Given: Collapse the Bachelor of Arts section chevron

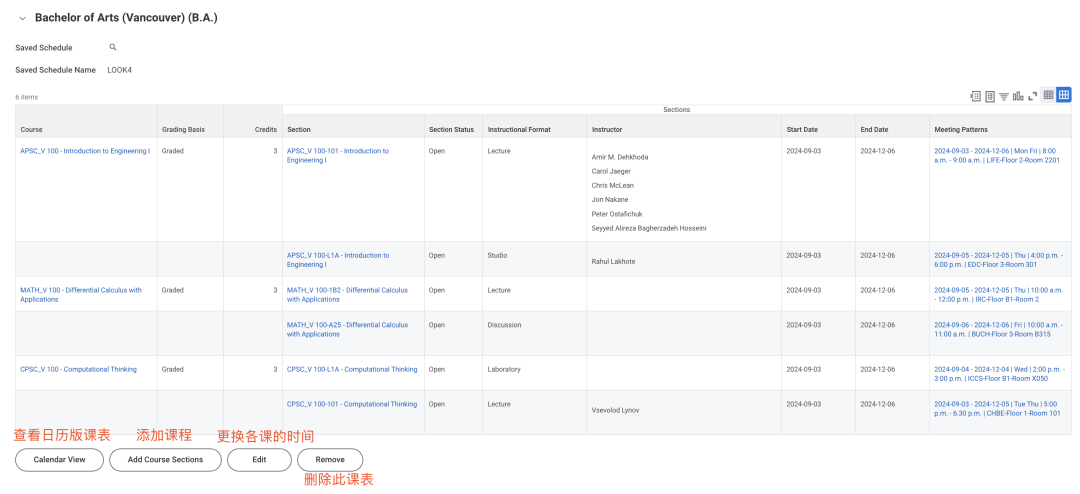Looking at the screenshot, I should pyautogui.click(x=22, y=19).
